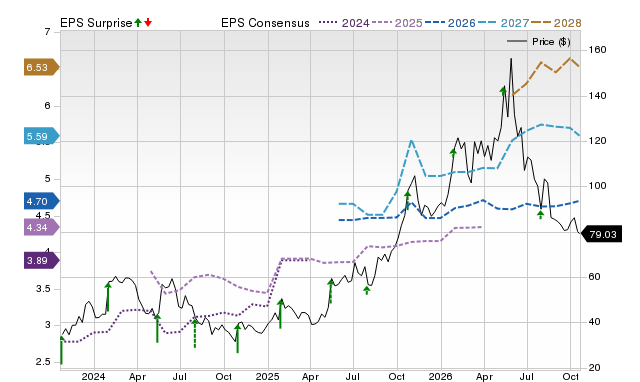640x382 pixels.
Task: Click the 4.34 lavender value tag
Action: tap(42, 227)
